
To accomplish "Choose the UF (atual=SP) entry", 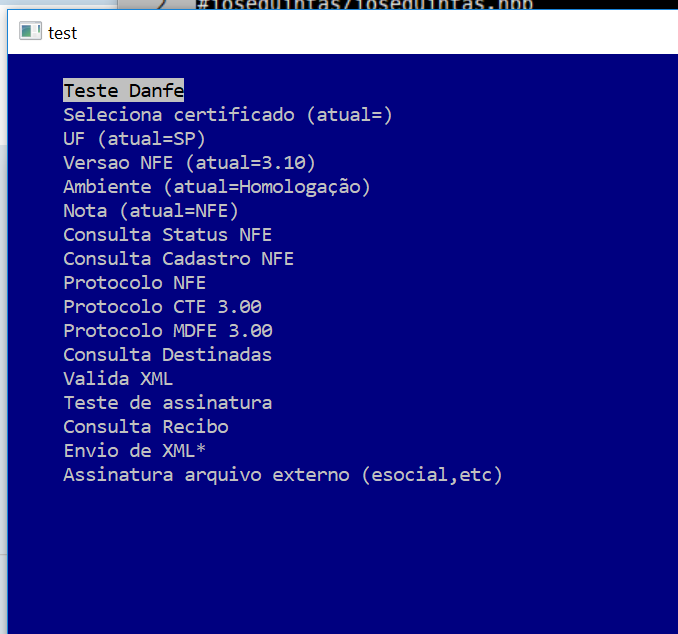I will 134,139.
